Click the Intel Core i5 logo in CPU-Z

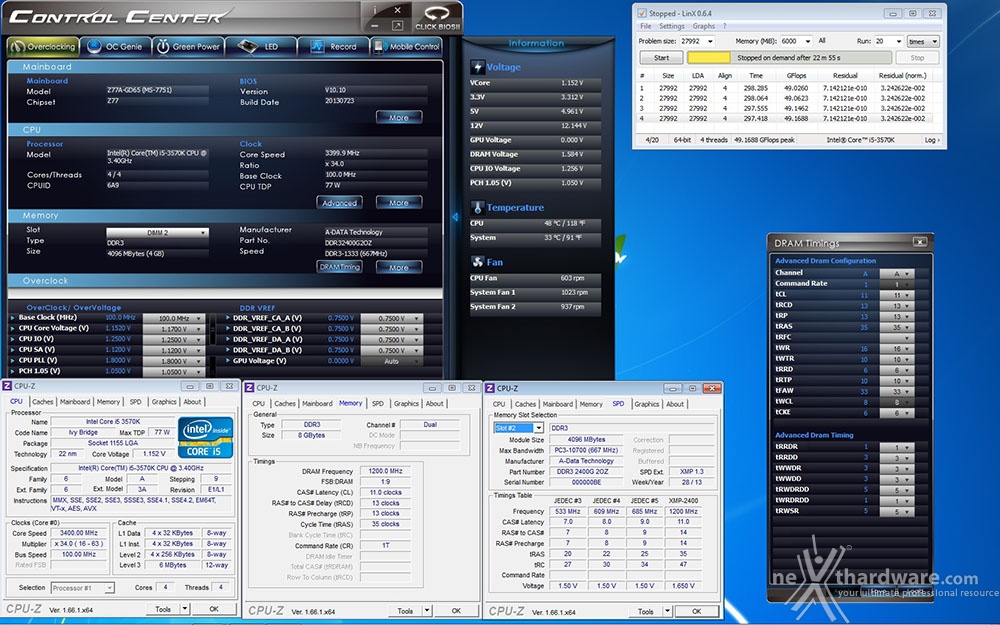coord(205,438)
